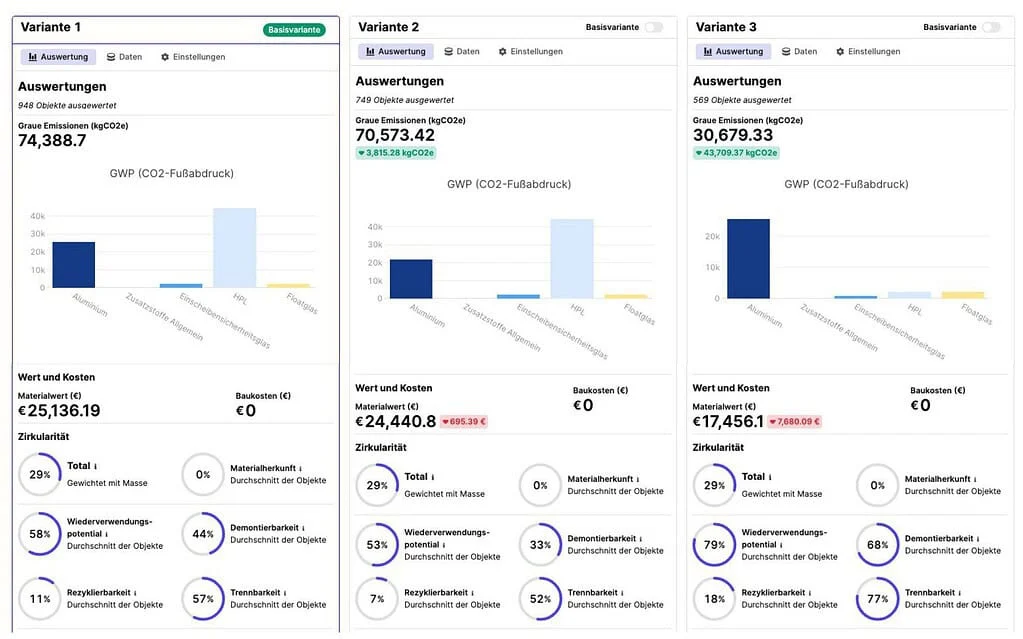Click info icon beside Demontierbarkeit in Variante 3

click(978, 539)
